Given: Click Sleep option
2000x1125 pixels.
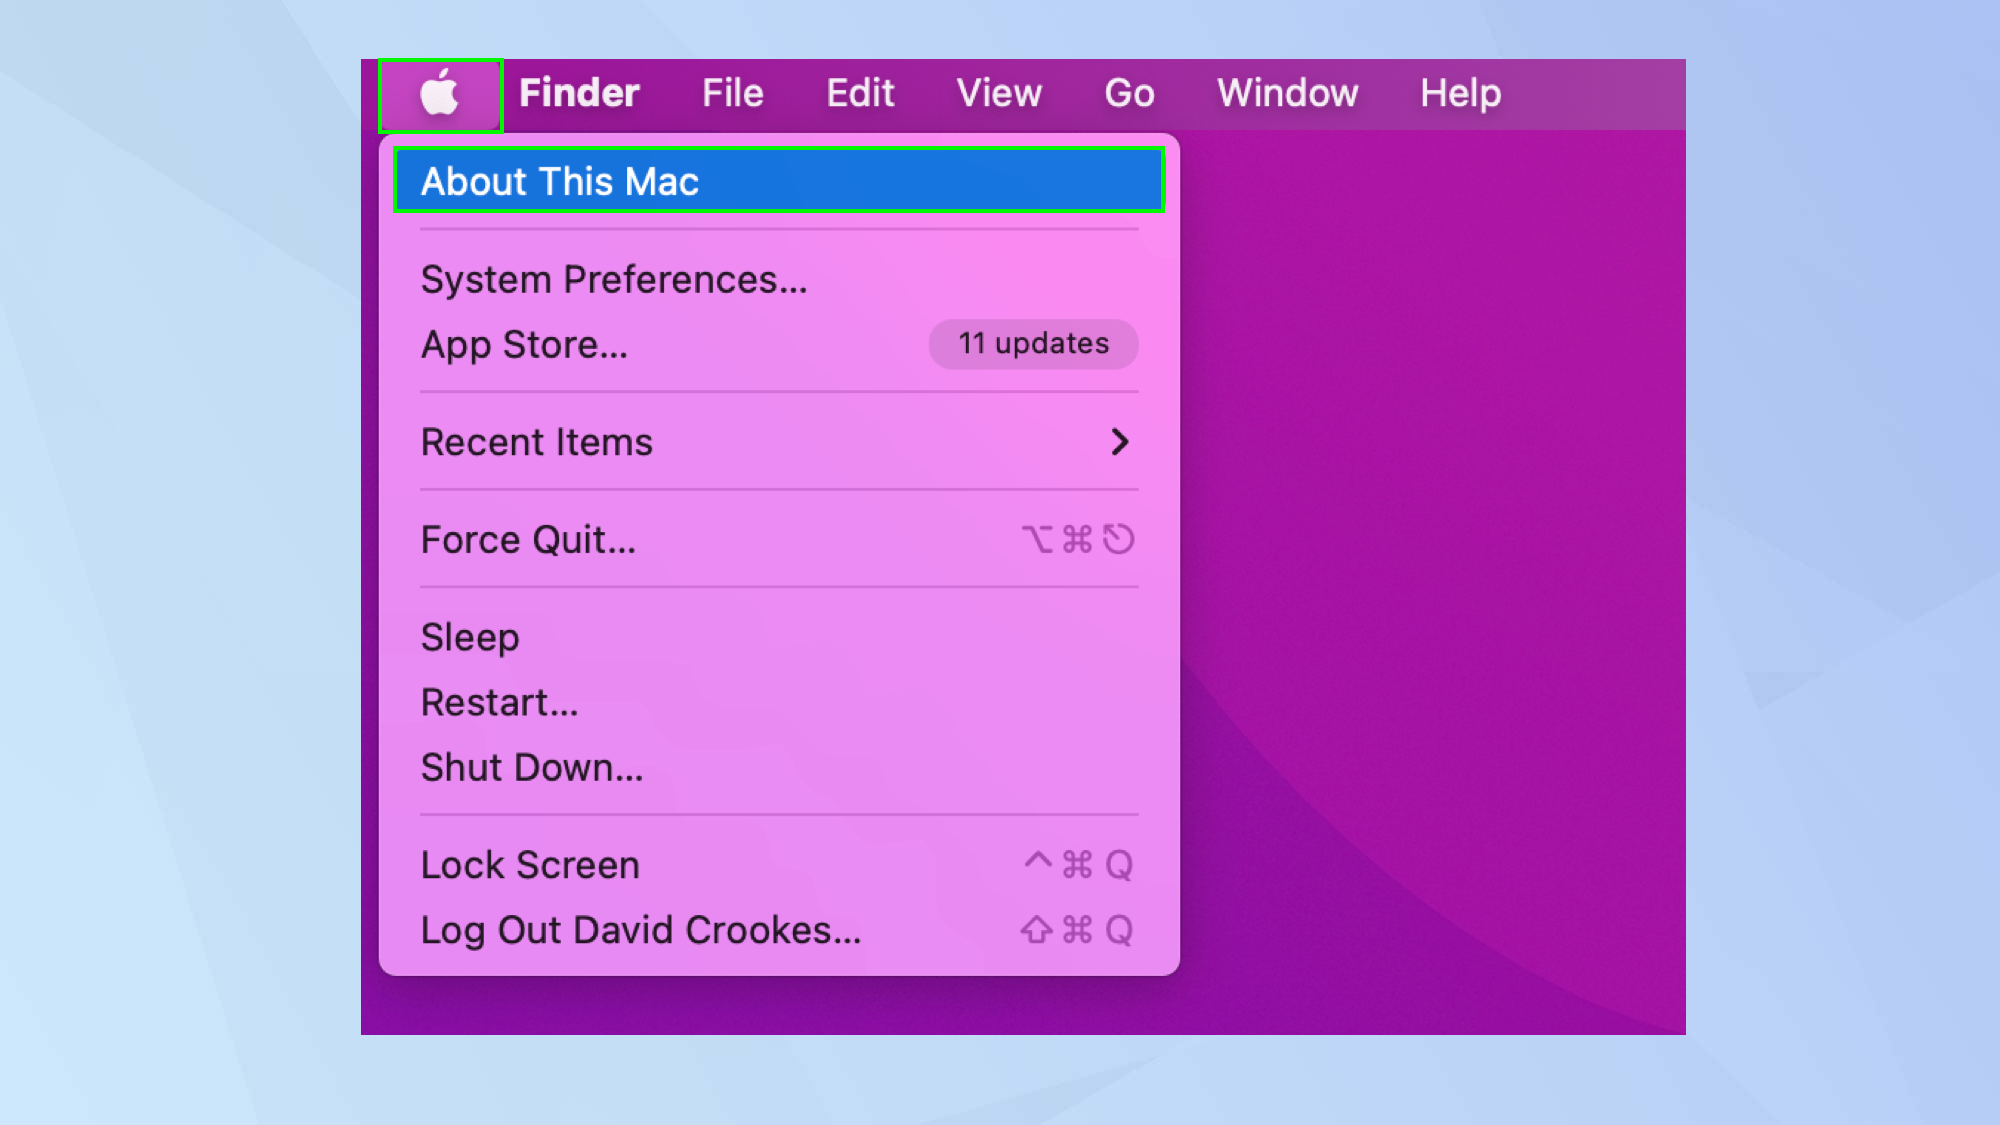Looking at the screenshot, I should click(470, 635).
